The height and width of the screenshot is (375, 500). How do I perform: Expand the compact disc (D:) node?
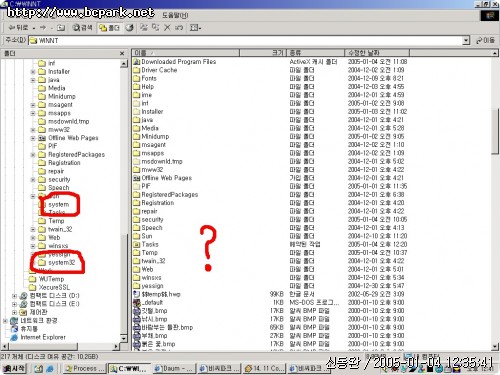pyautogui.click(x=14, y=296)
